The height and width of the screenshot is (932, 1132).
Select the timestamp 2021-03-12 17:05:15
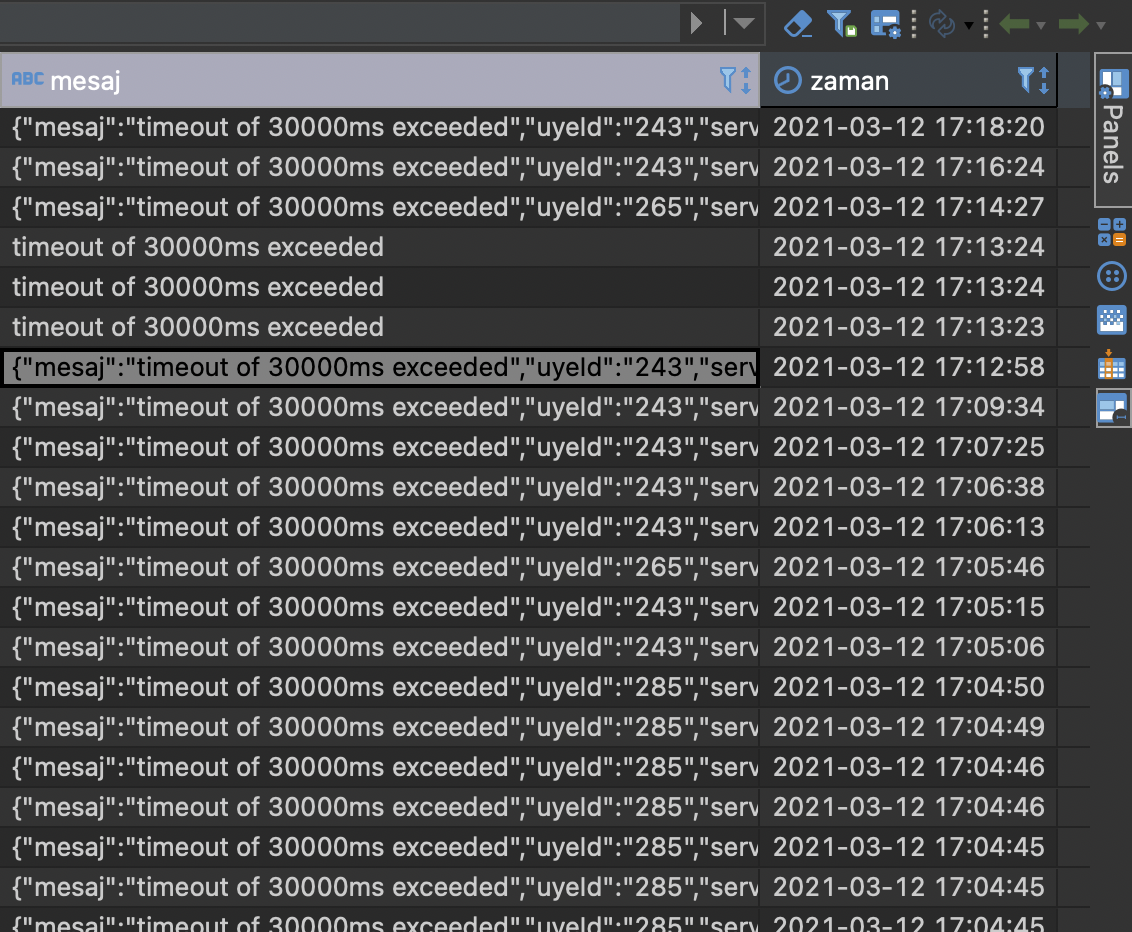908,608
